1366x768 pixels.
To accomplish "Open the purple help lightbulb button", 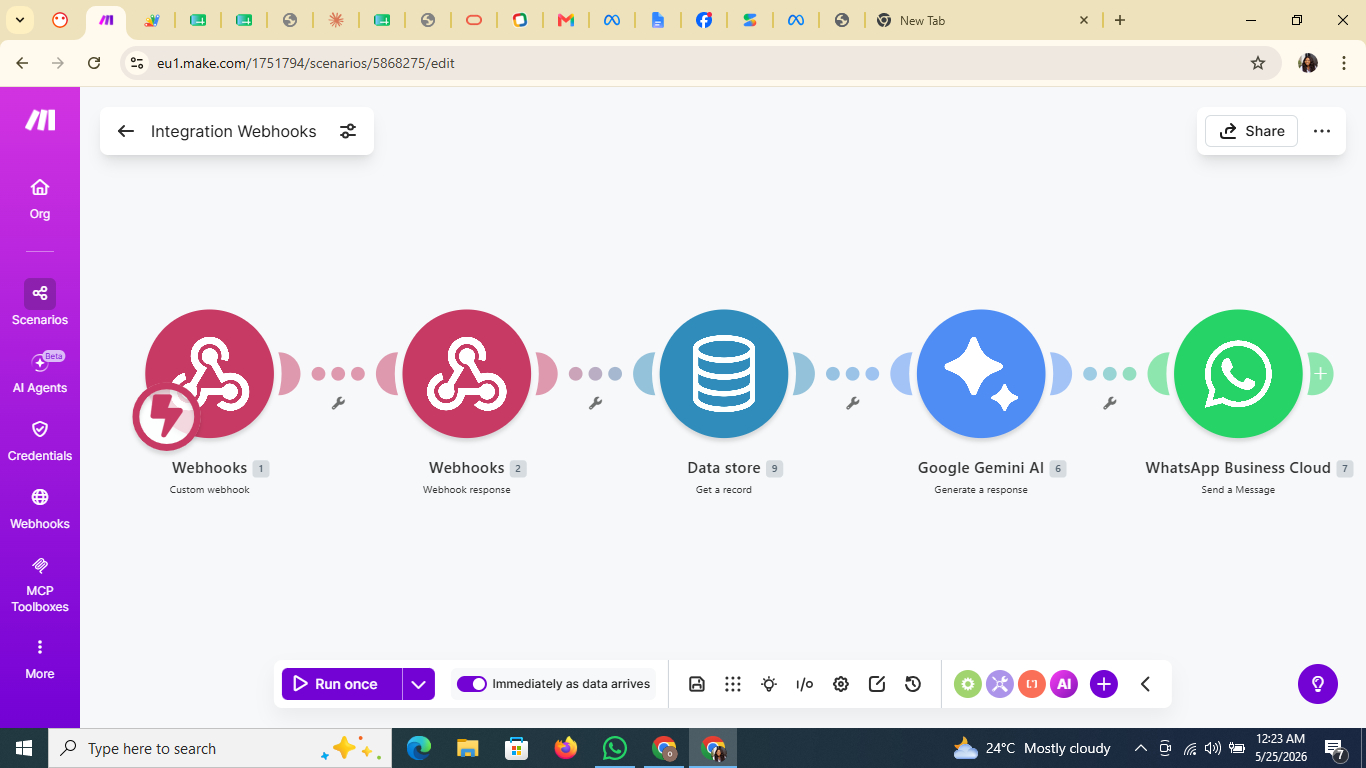I will 1318,684.
